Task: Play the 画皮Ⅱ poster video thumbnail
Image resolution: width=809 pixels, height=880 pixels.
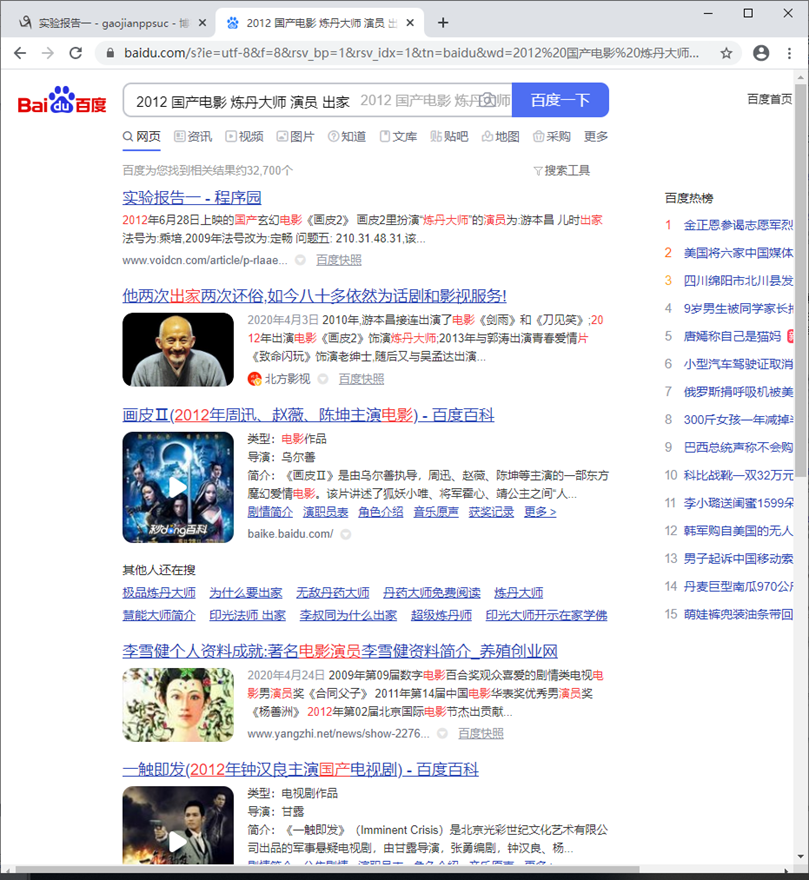Action: coord(178,487)
